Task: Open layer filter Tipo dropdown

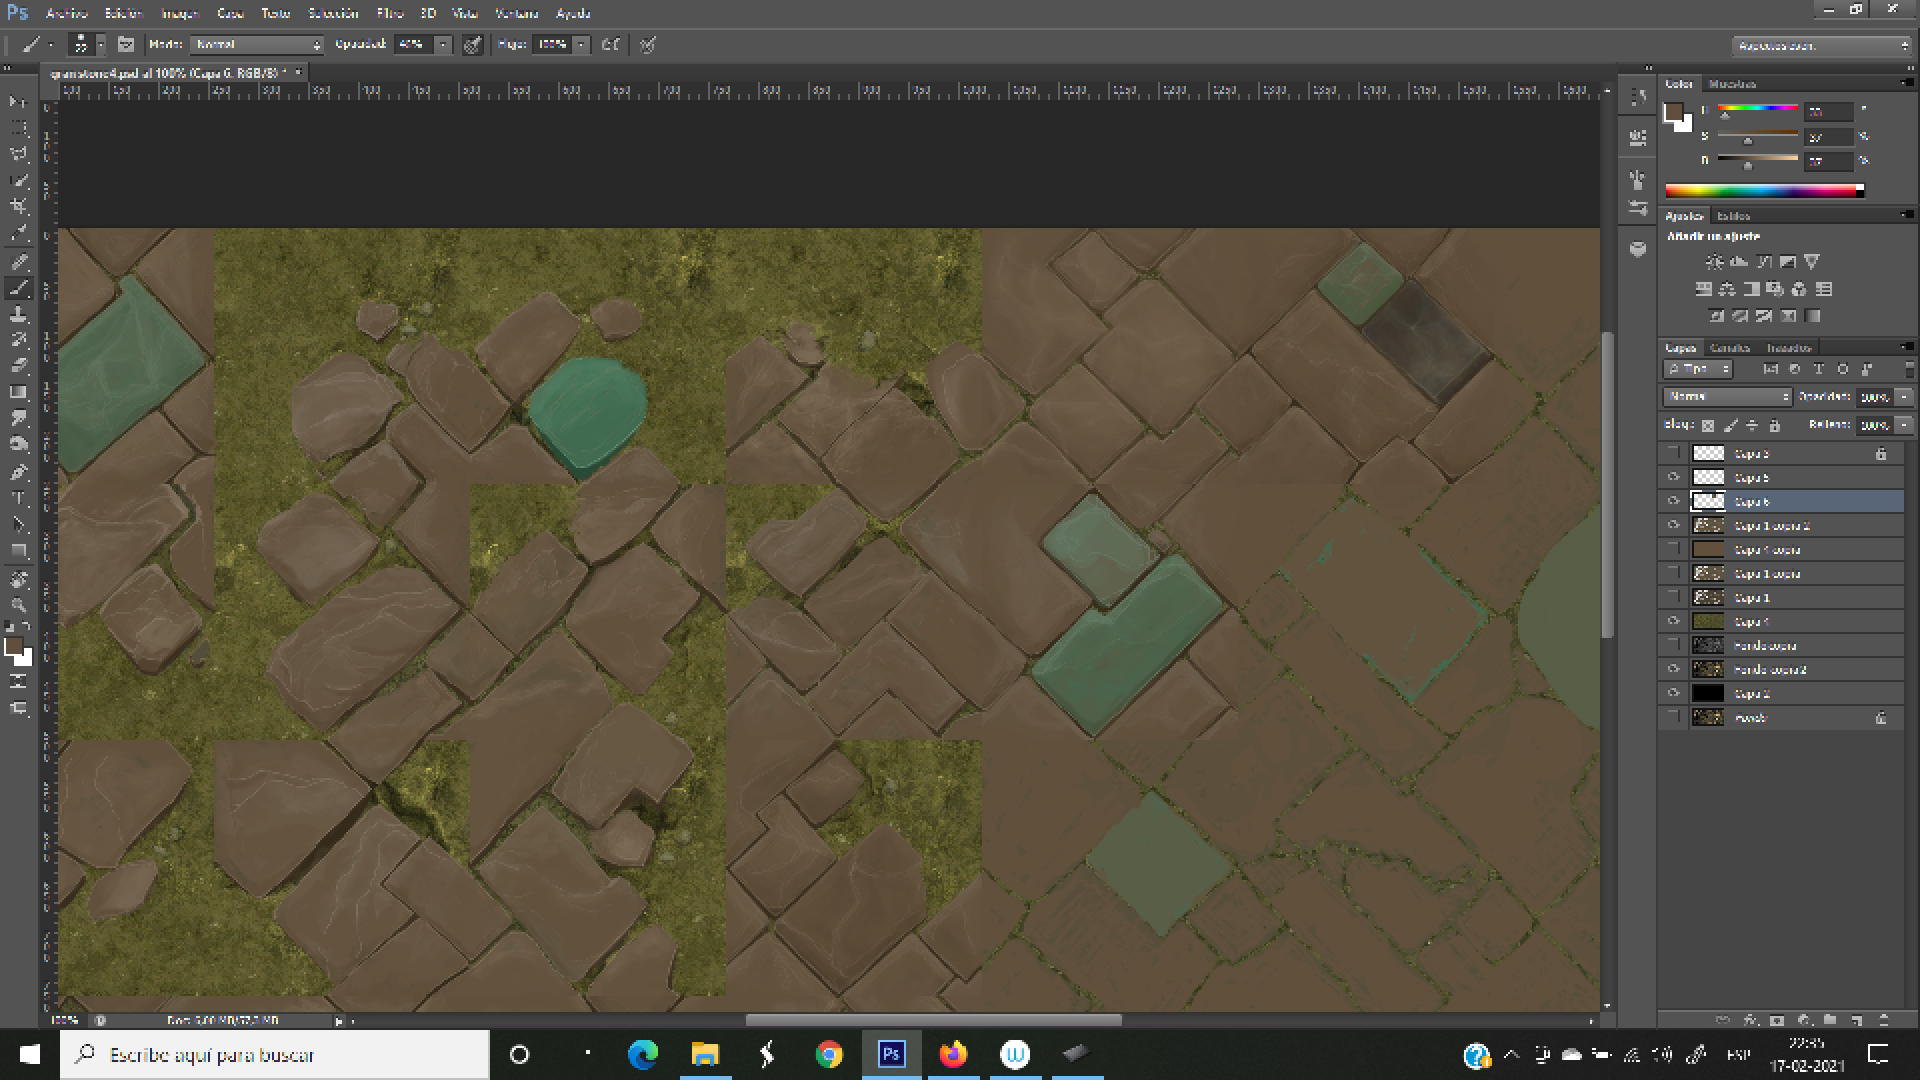Action: tap(1698, 369)
